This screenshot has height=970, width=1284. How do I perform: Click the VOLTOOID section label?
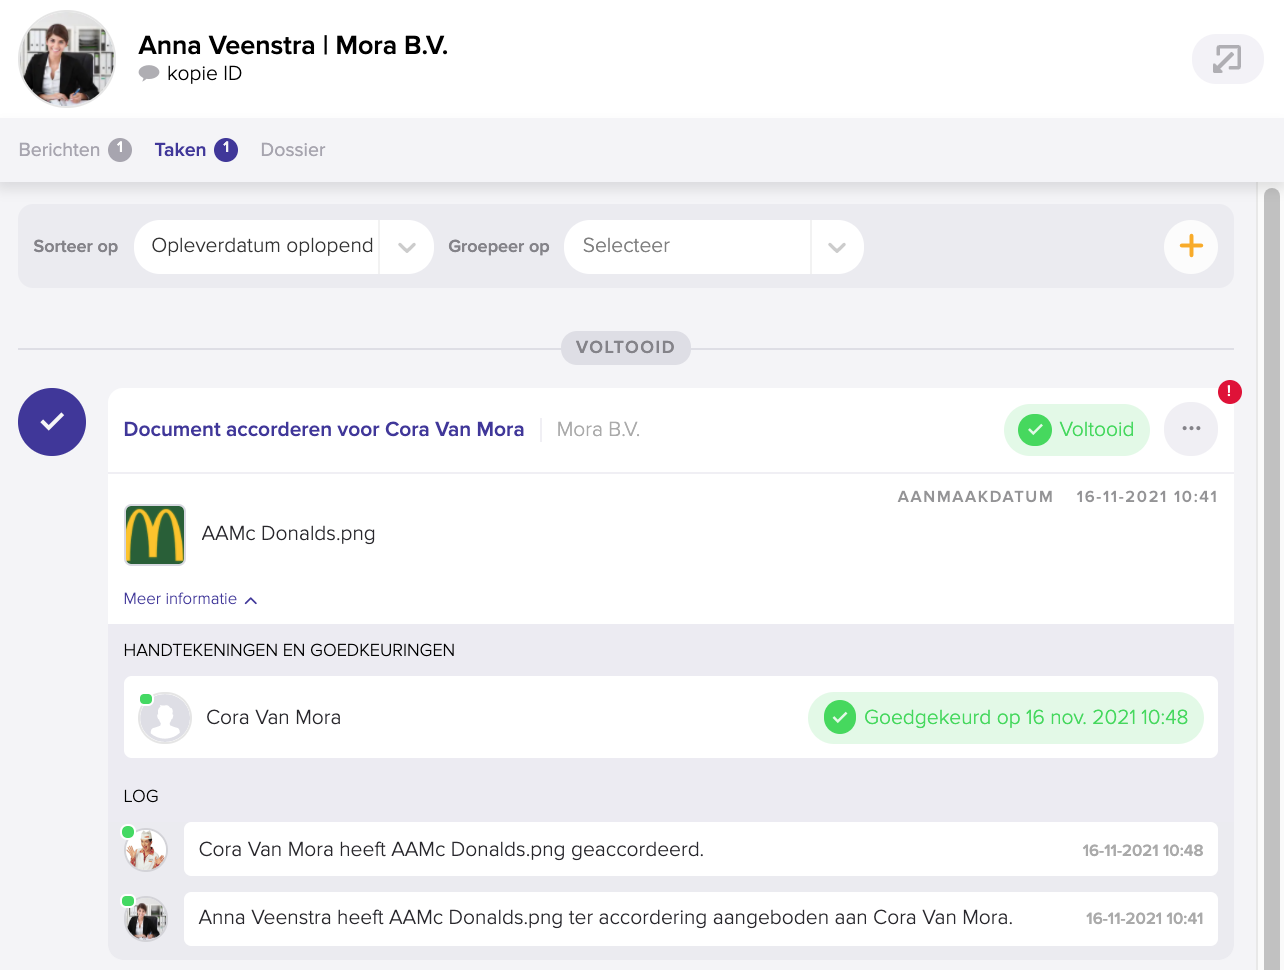click(626, 348)
